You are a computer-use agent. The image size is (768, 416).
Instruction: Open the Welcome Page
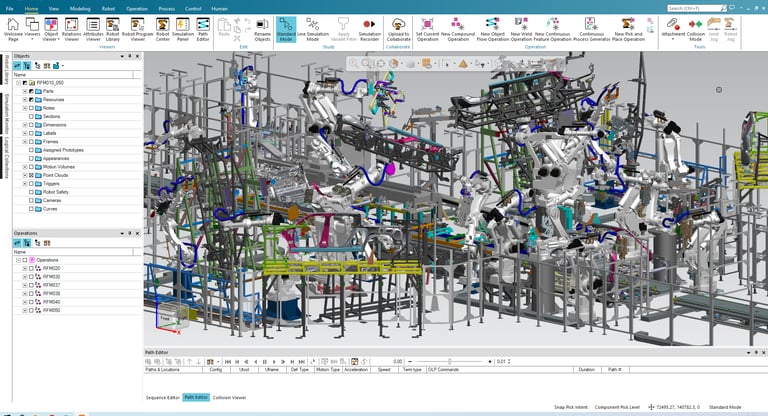tap(13, 29)
